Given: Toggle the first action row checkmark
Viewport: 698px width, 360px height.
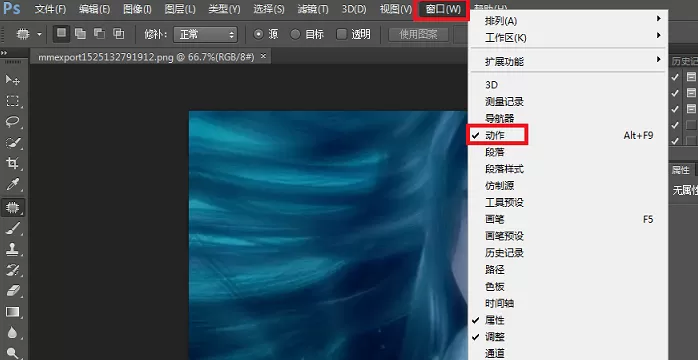Looking at the screenshot, I should (x=675, y=77).
